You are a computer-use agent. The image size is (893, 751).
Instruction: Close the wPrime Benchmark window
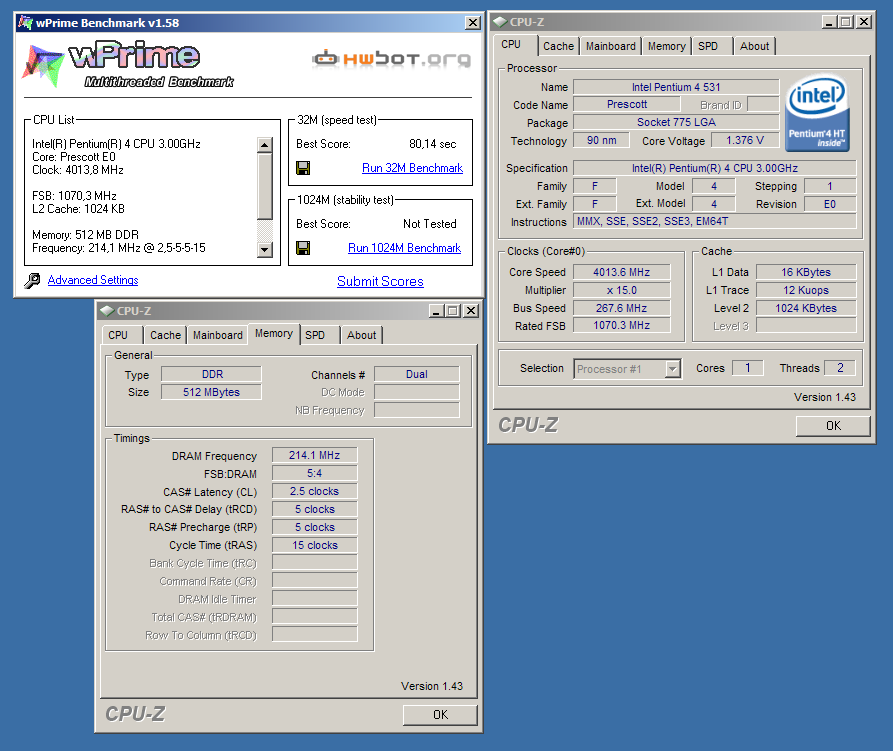[x=473, y=23]
